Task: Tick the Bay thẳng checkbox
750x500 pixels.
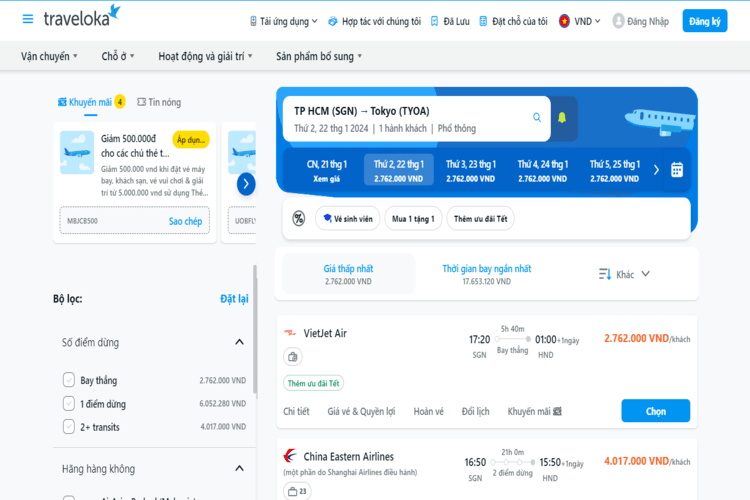Action: point(69,380)
